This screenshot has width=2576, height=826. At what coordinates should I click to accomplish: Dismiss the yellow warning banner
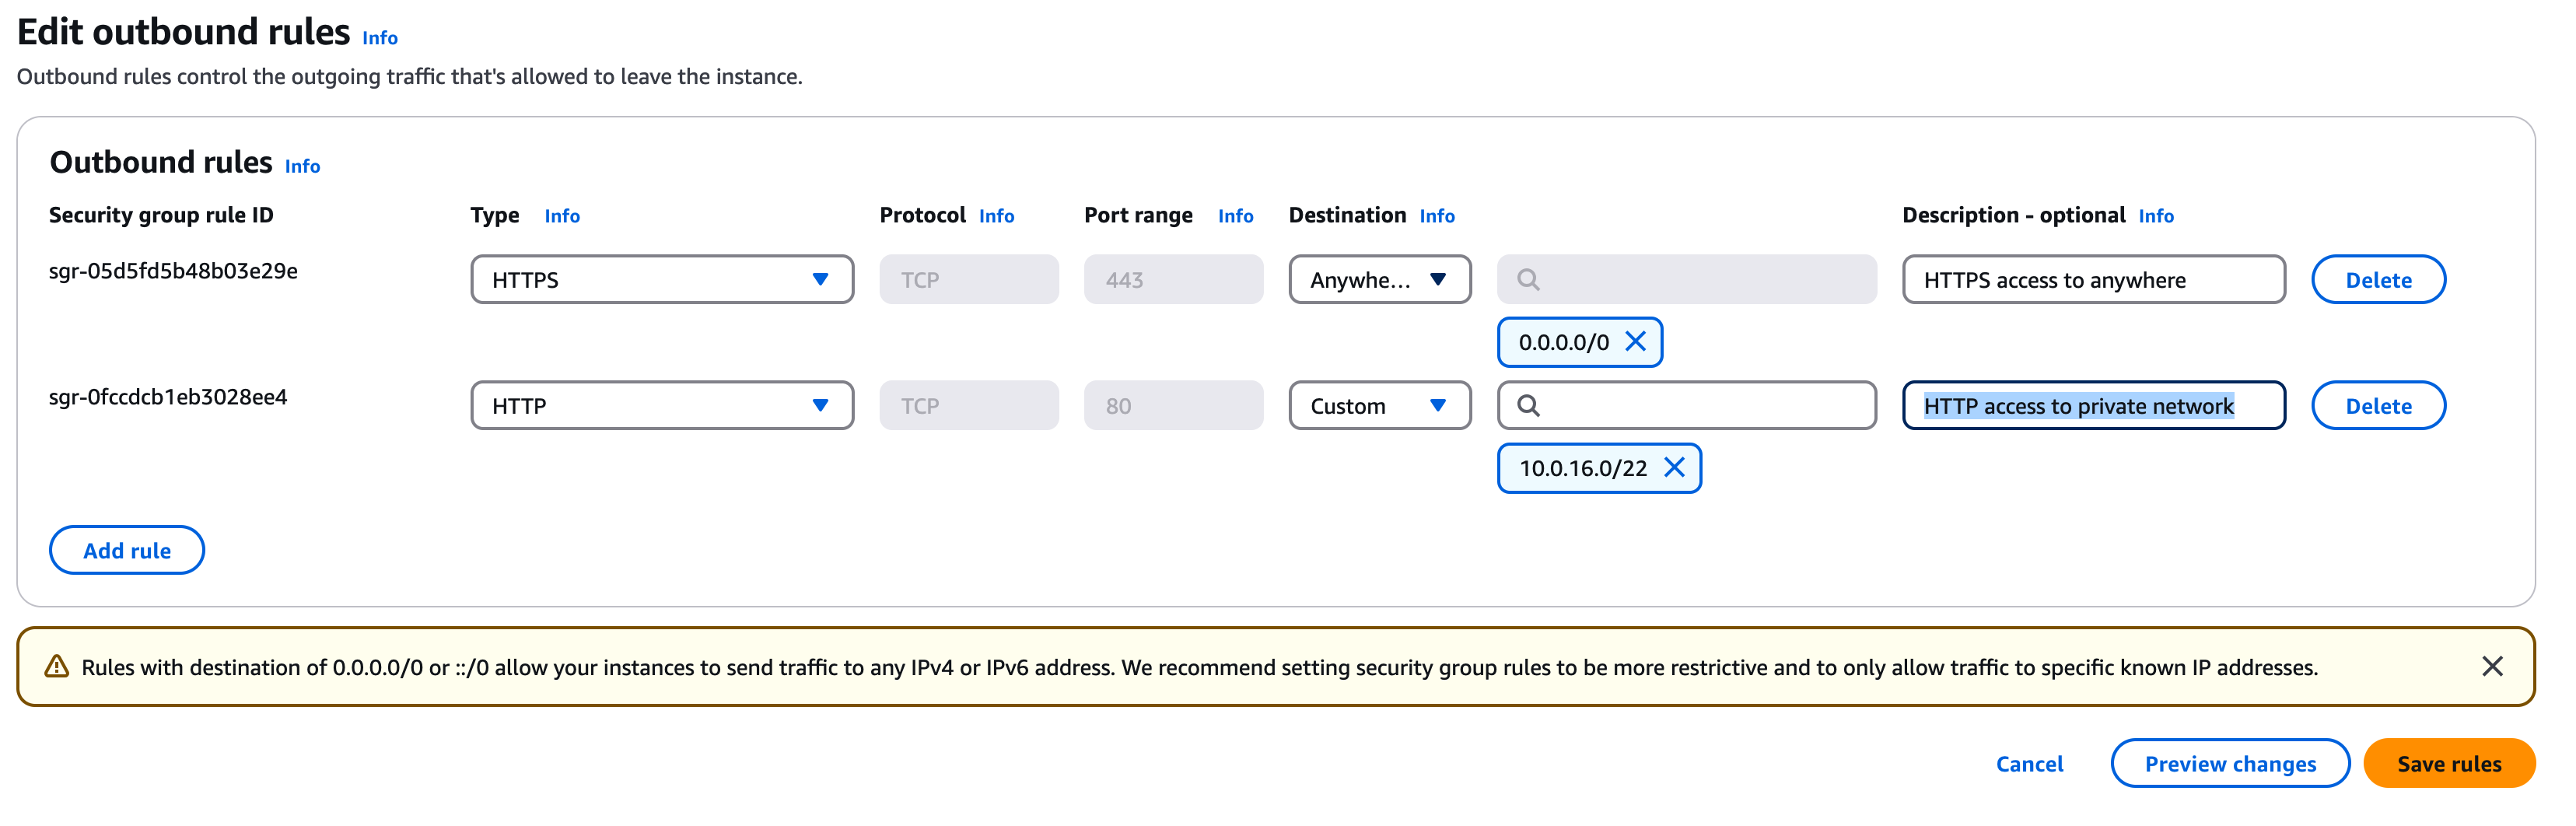(2492, 667)
